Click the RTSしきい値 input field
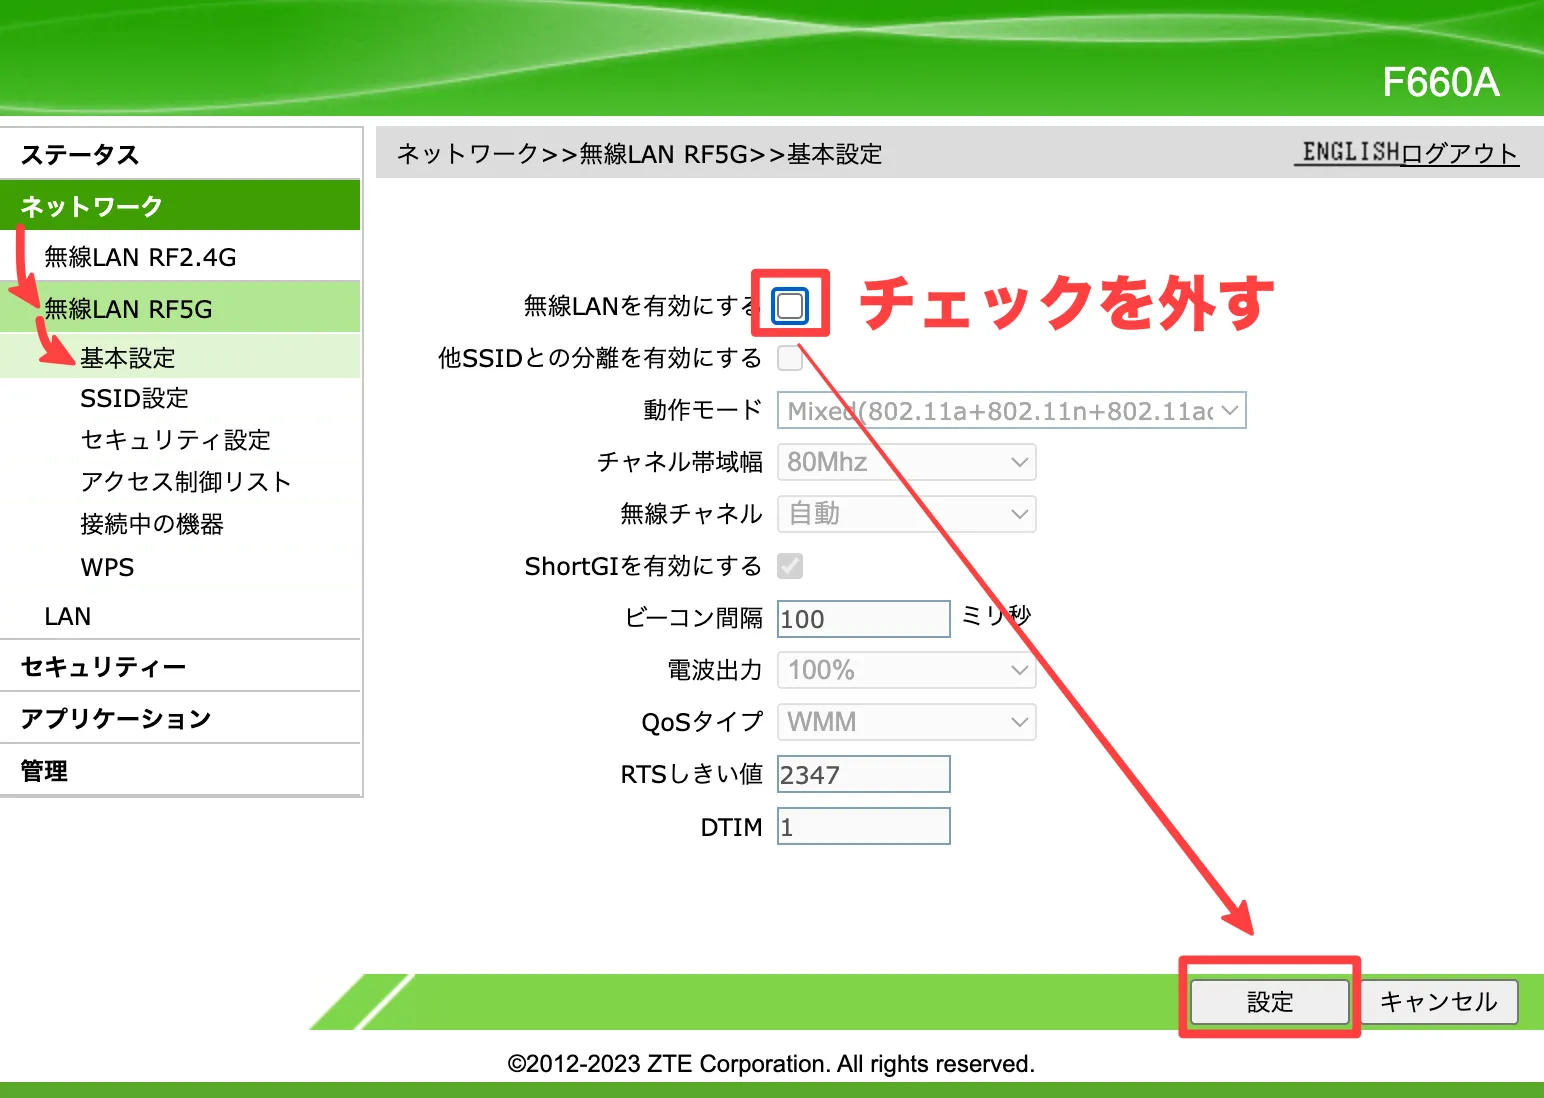The image size is (1544, 1098). click(x=864, y=774)
